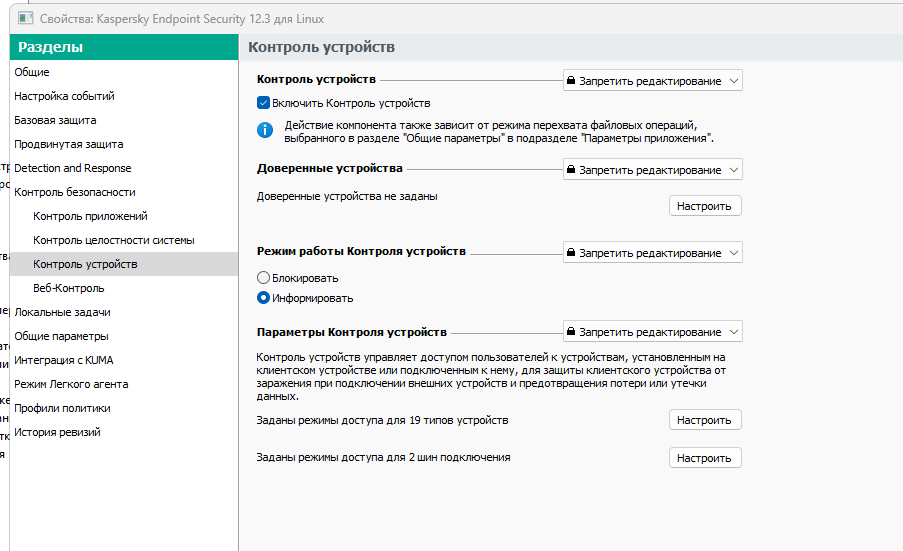Open Веб-Контроль subsection
903x551 pixels.
pyautogui.click(x=124, y=288)
